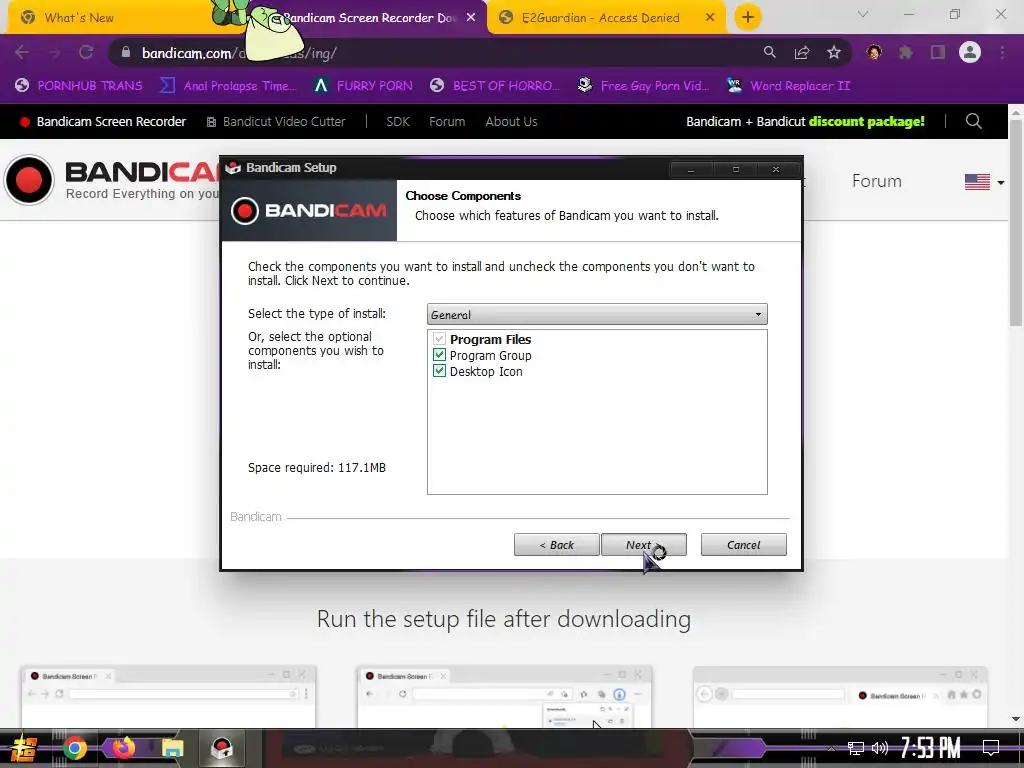
Task: Open the notification center icon
Action: [x=991, y=748]
